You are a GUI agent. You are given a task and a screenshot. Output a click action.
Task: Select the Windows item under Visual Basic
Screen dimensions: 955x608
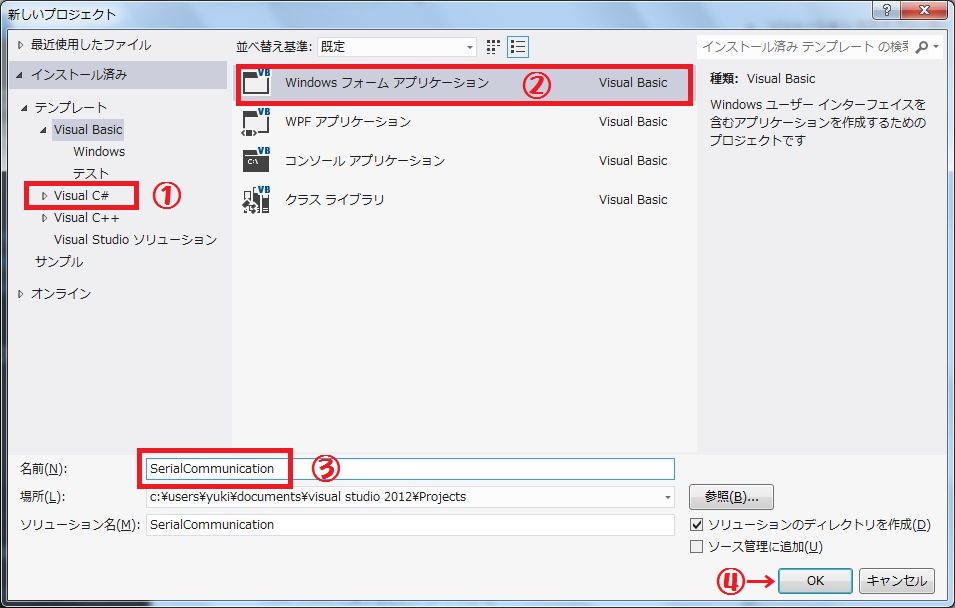(99, 152)
